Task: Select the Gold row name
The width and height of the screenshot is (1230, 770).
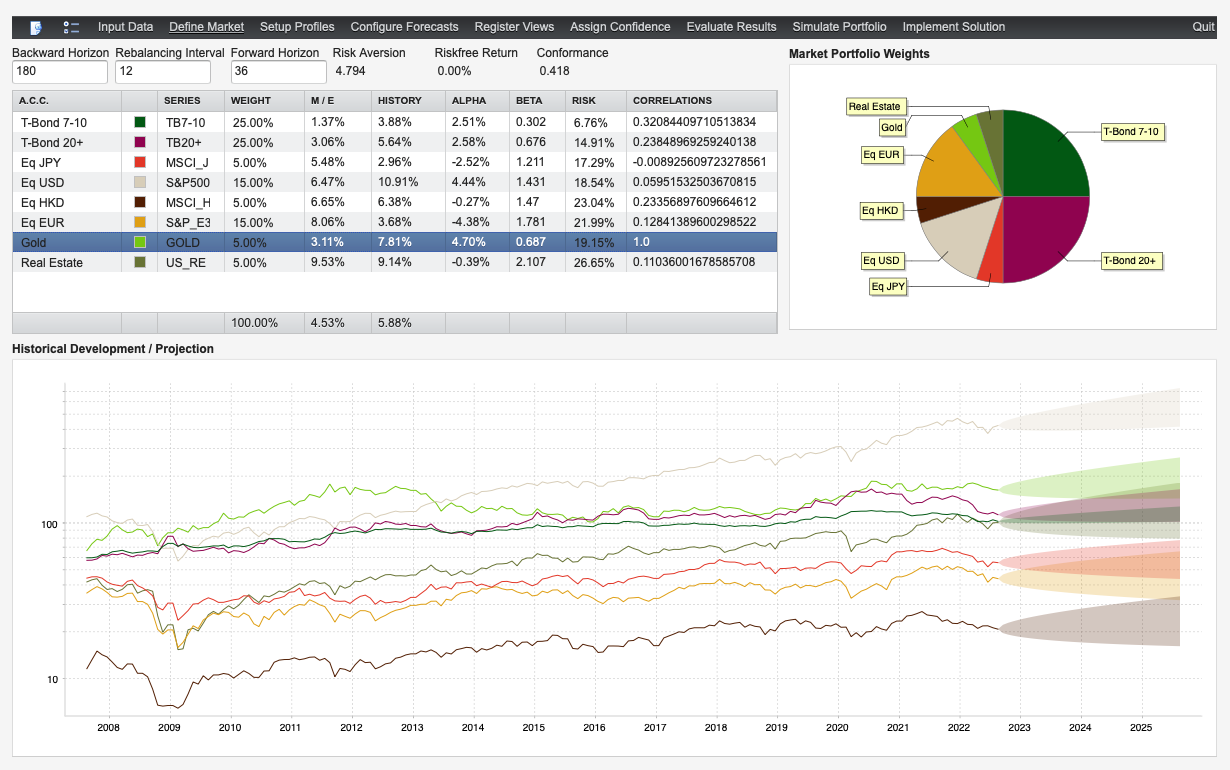Action: [x=34, y=242]
